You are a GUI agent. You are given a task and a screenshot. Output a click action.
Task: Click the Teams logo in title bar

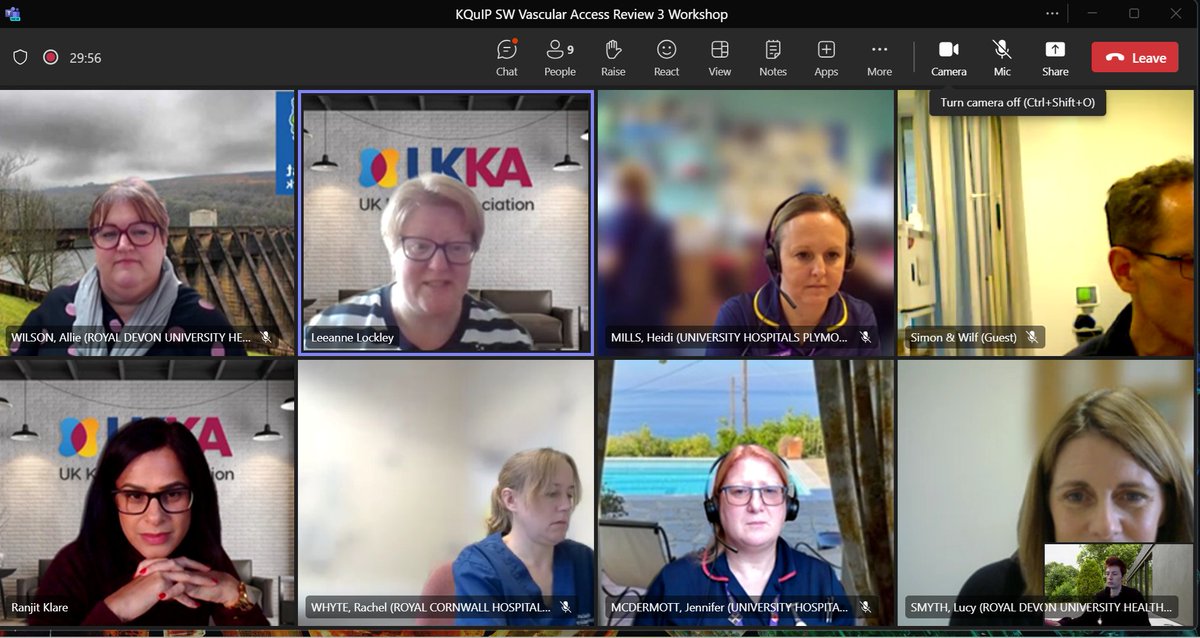(14, 14)
